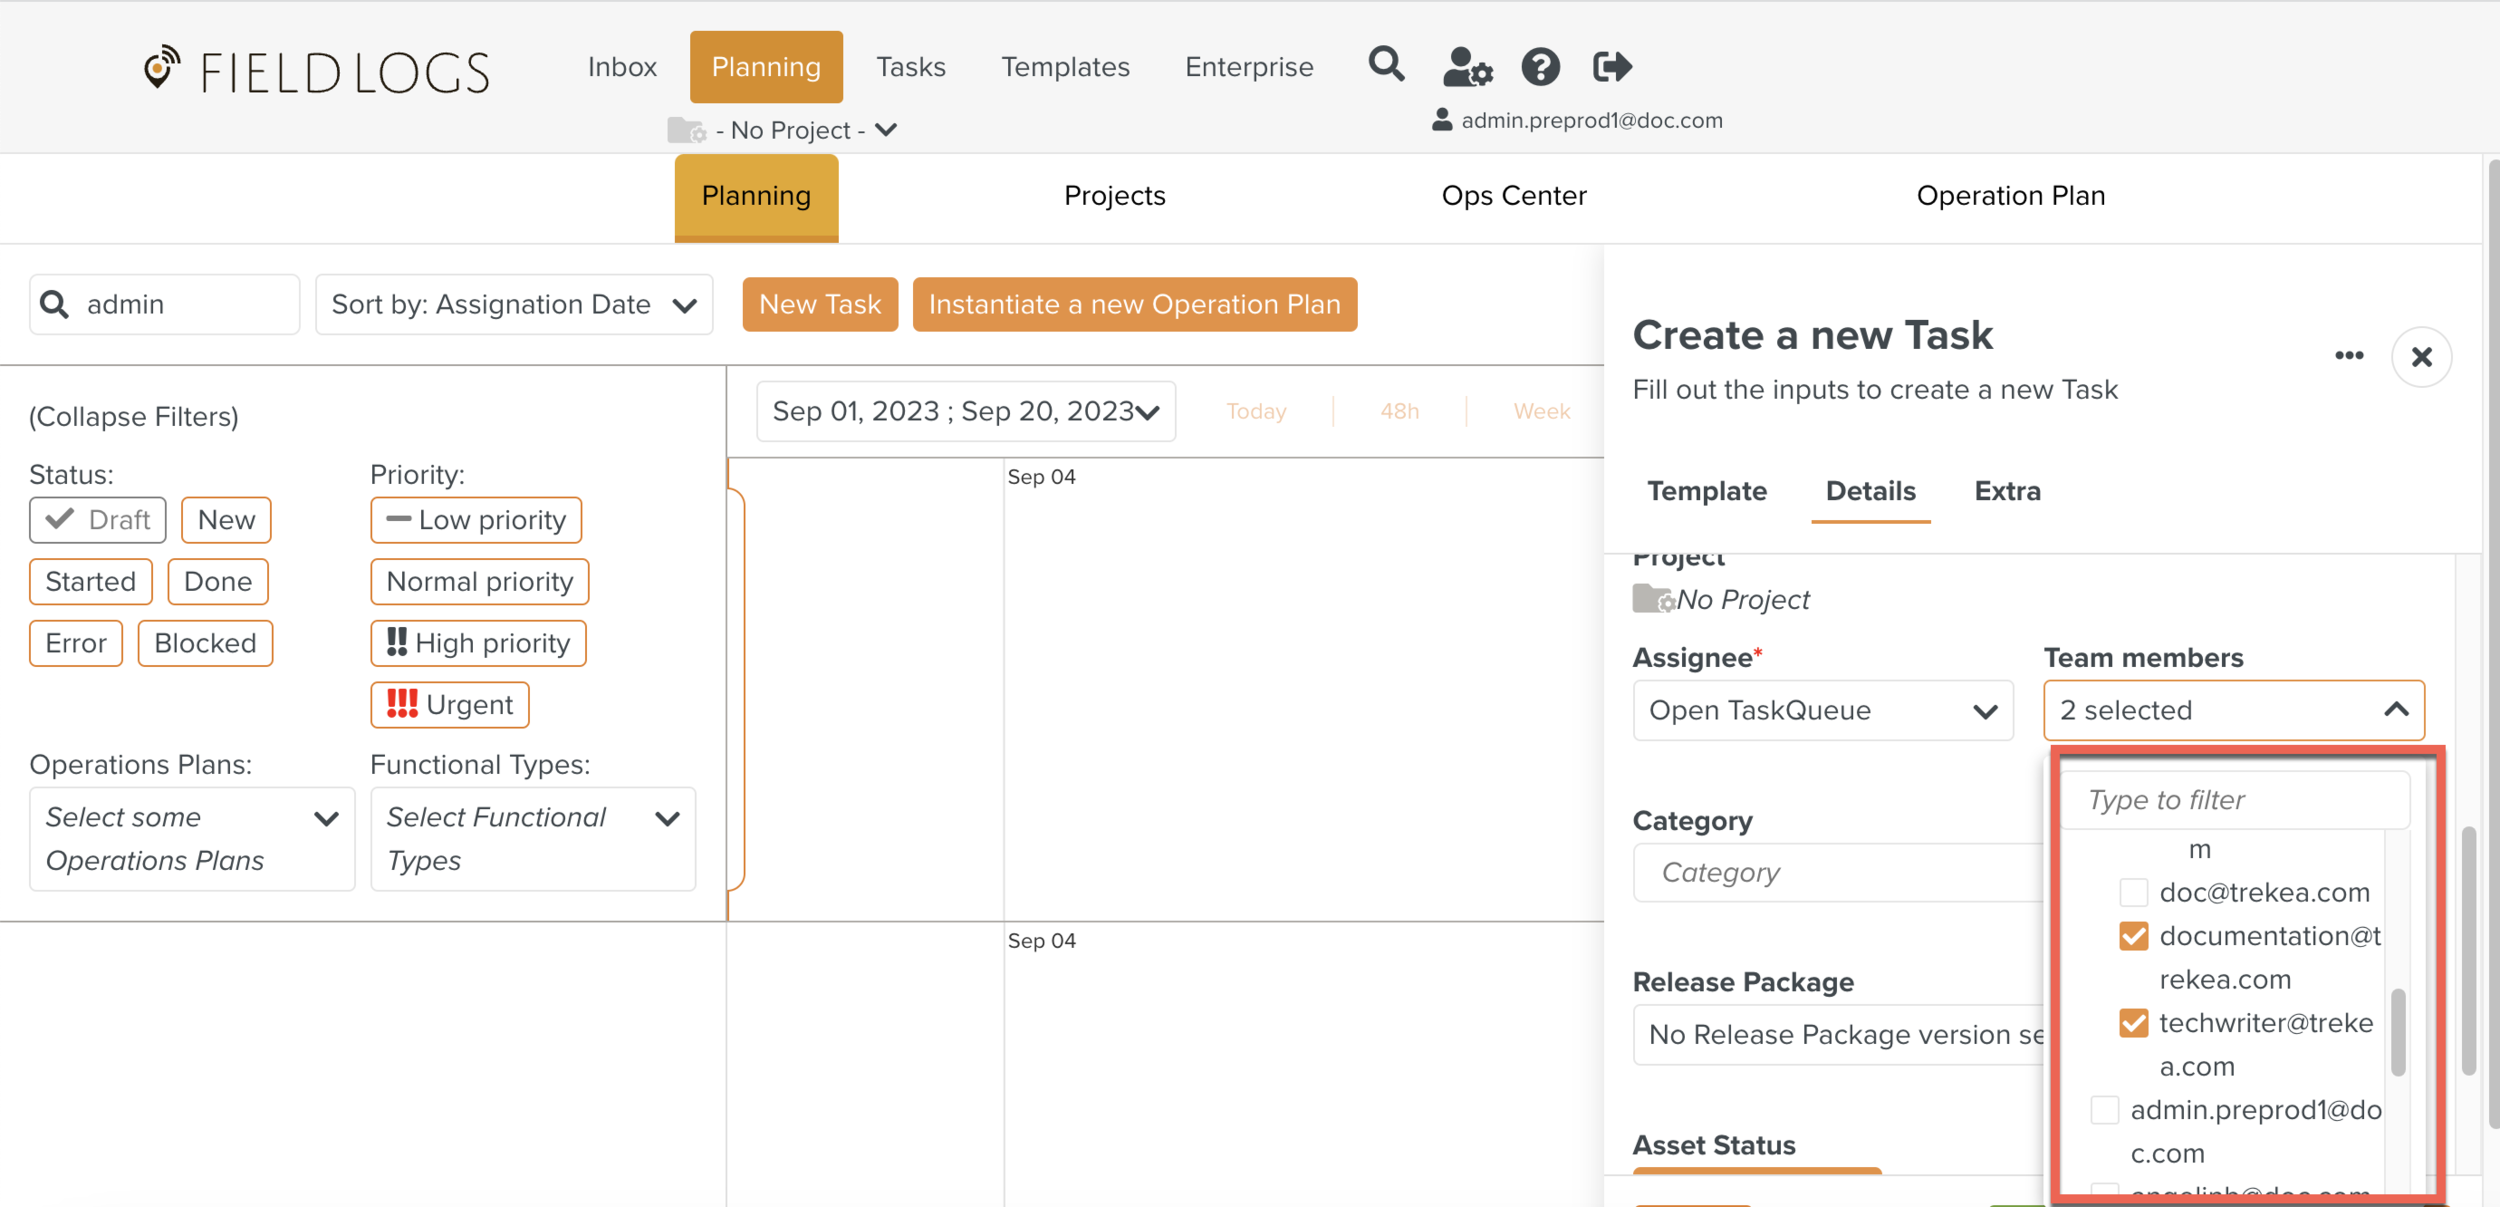Image resolution: width=2500 pixels, height=1207 pixels.
Task: Toggle the Low priority filter
Action: coord(476,520)
